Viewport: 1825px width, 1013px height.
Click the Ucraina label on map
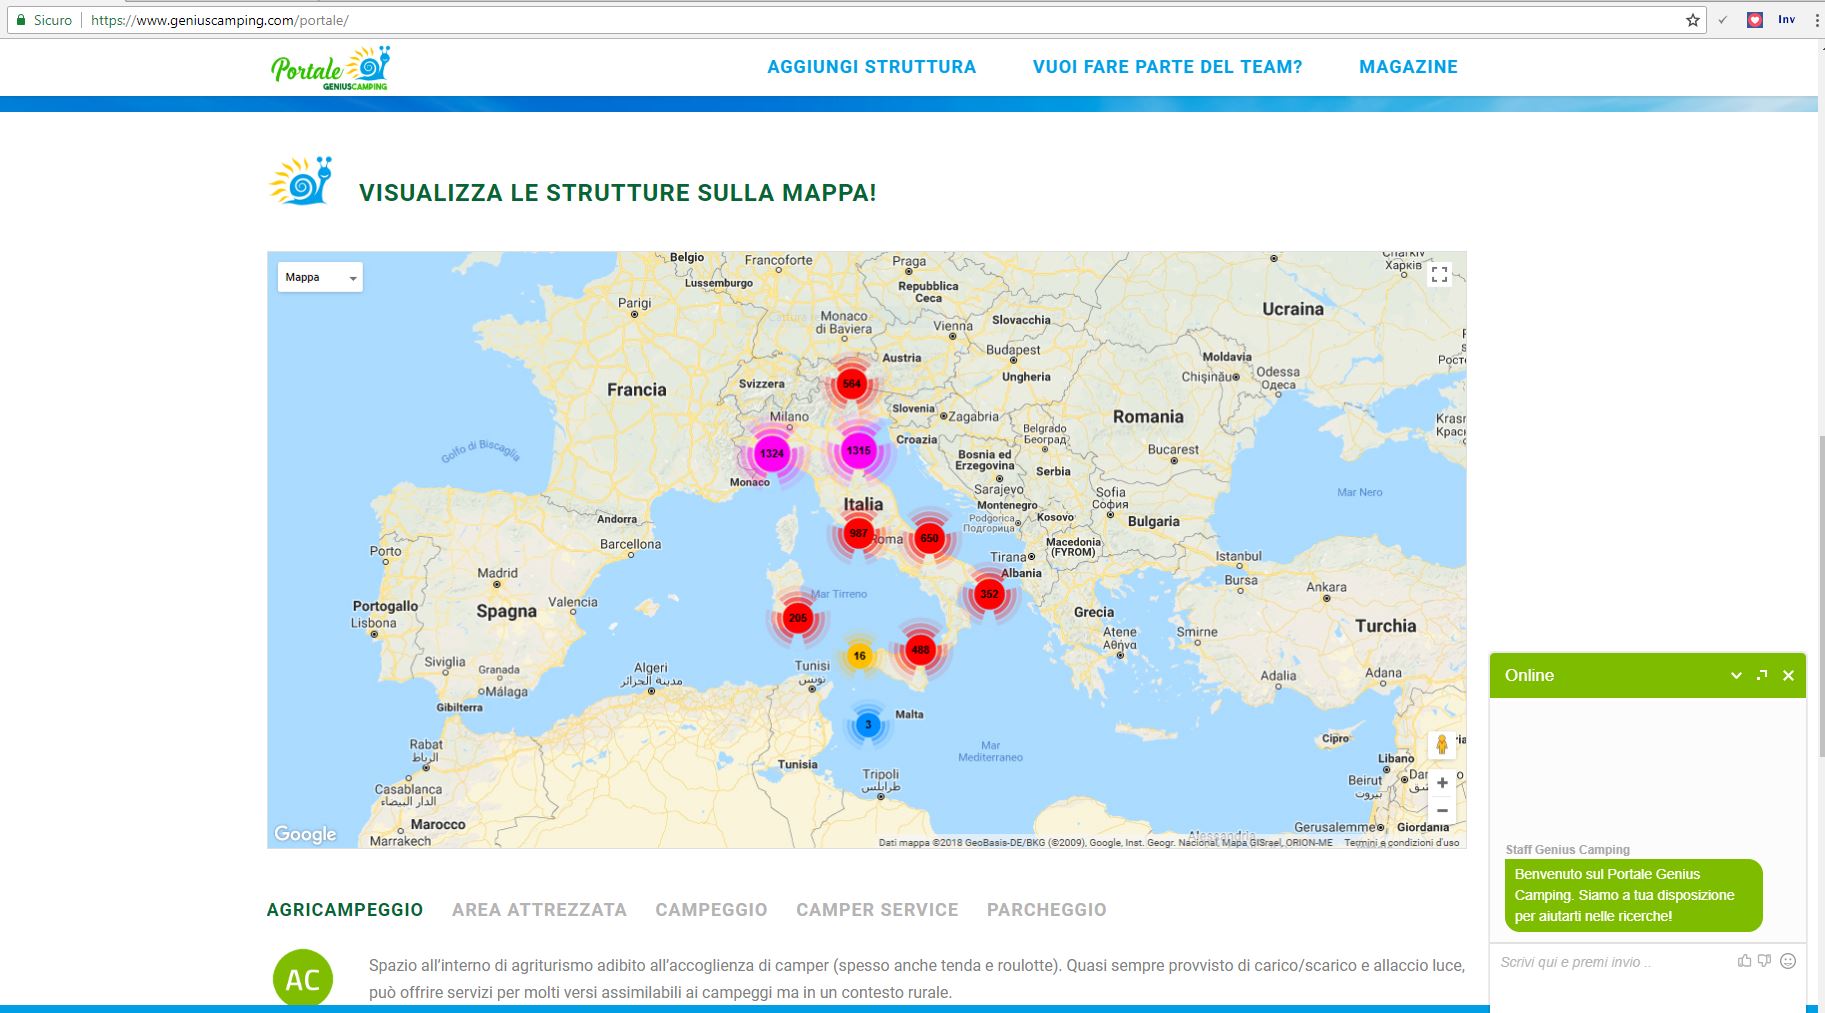point(1292,309)
